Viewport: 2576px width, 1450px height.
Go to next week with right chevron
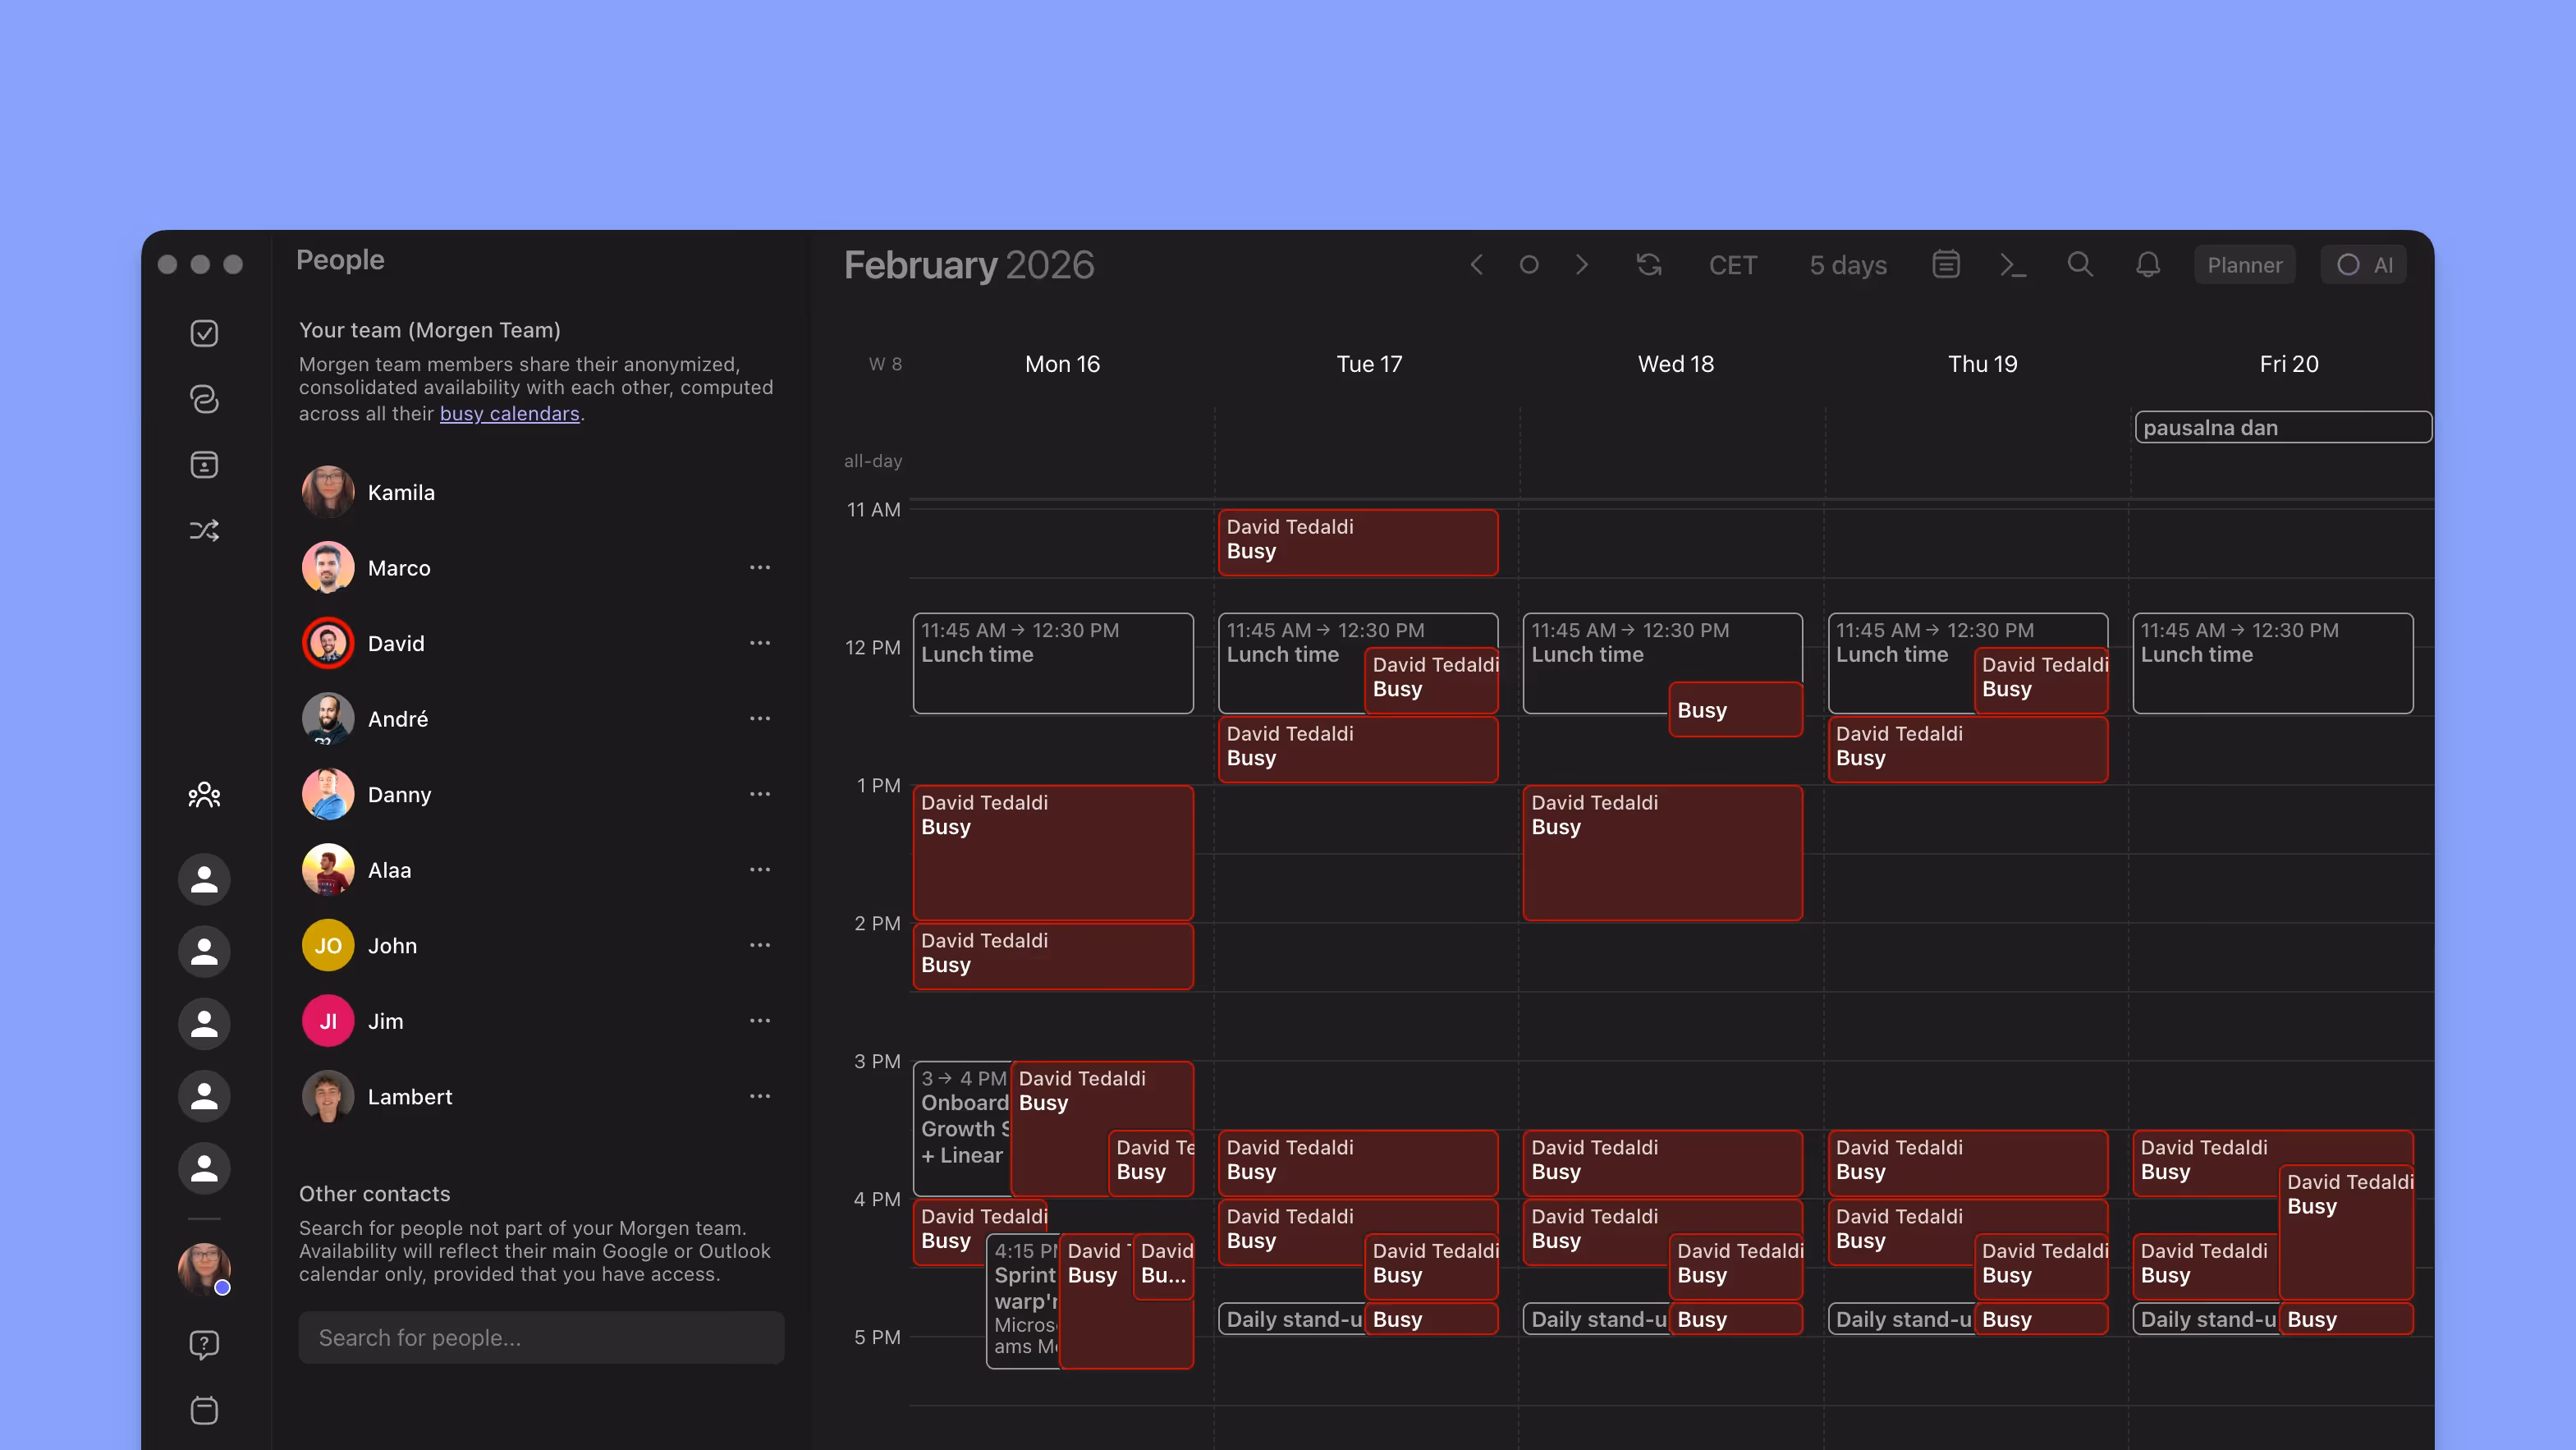[1581, 265]
